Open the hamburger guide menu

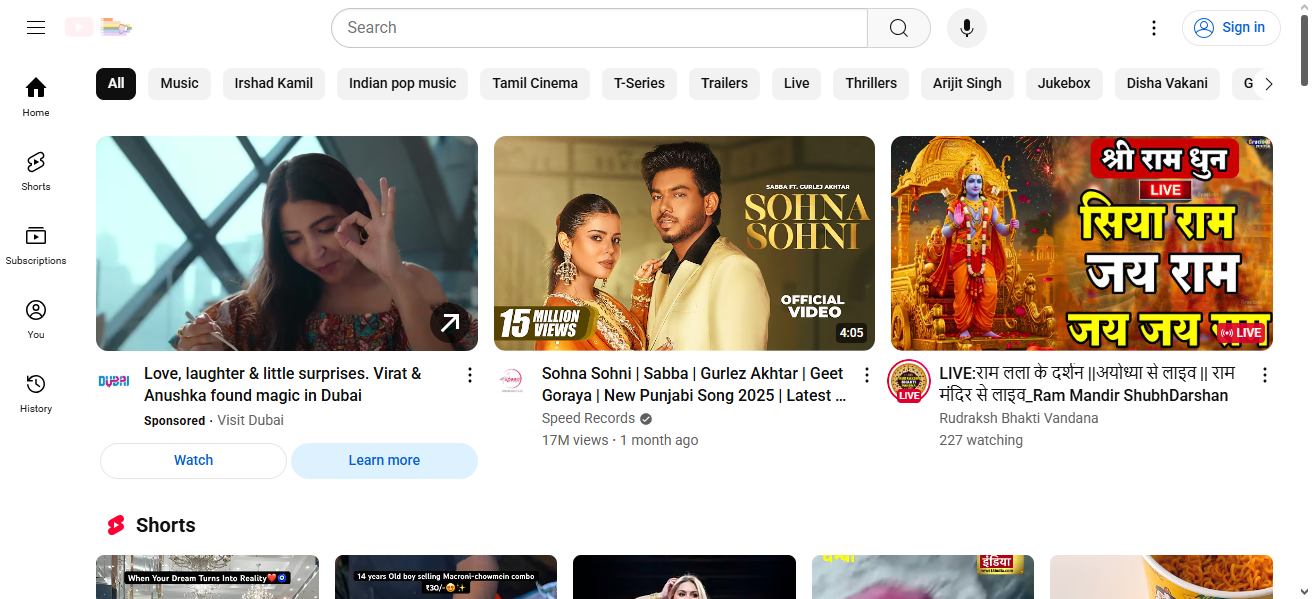coord(36,28)
